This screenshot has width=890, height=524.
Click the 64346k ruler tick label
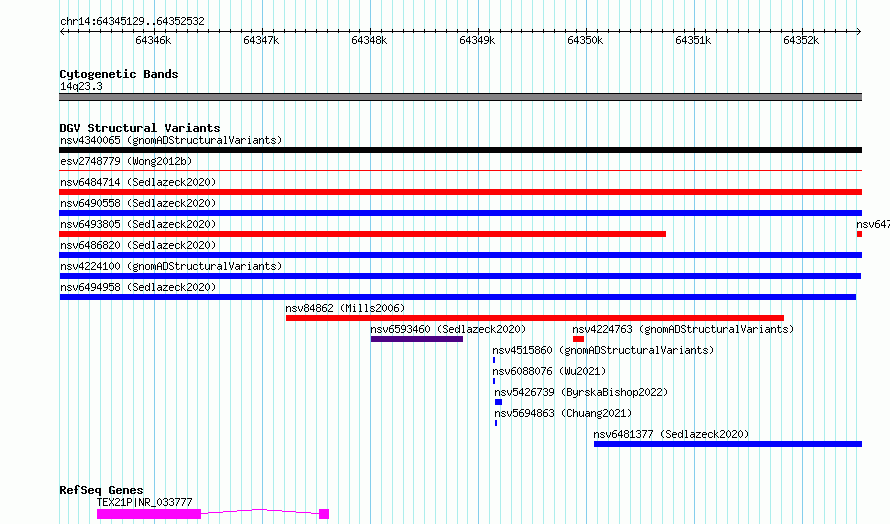(x=153, y=40)
